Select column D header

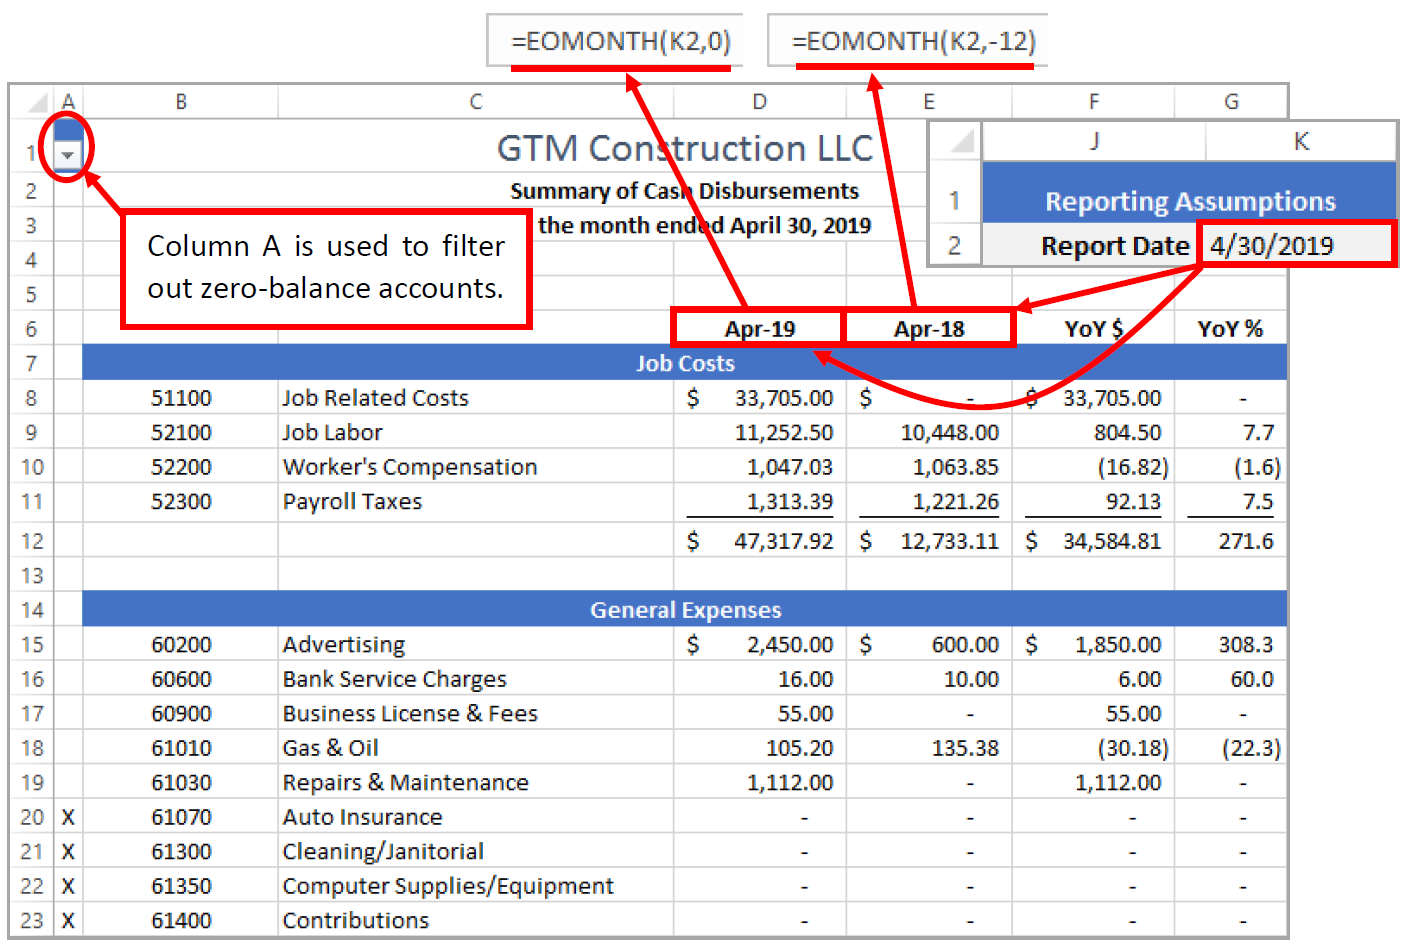click(x=759, y=101)
